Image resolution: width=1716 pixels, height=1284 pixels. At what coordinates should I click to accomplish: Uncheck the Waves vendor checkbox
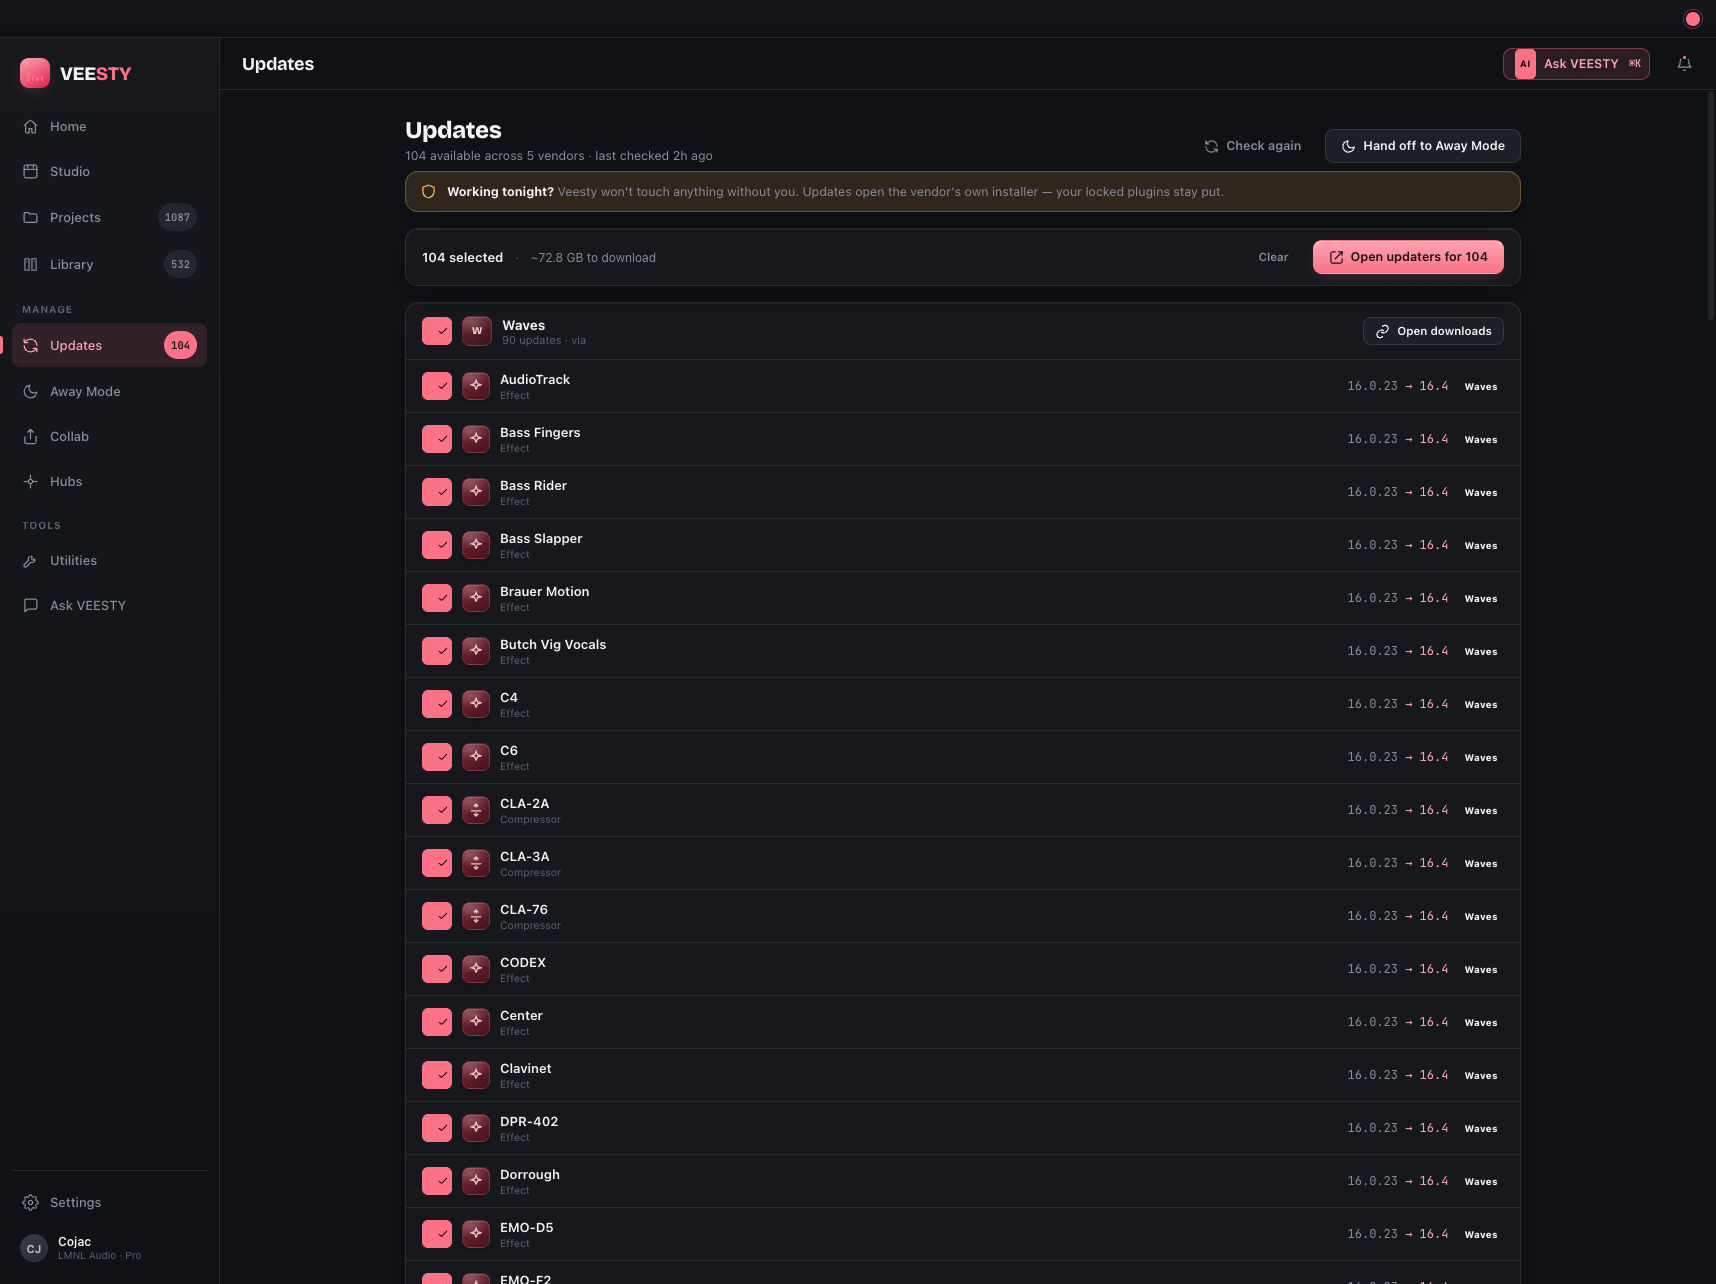pos(437,331)
